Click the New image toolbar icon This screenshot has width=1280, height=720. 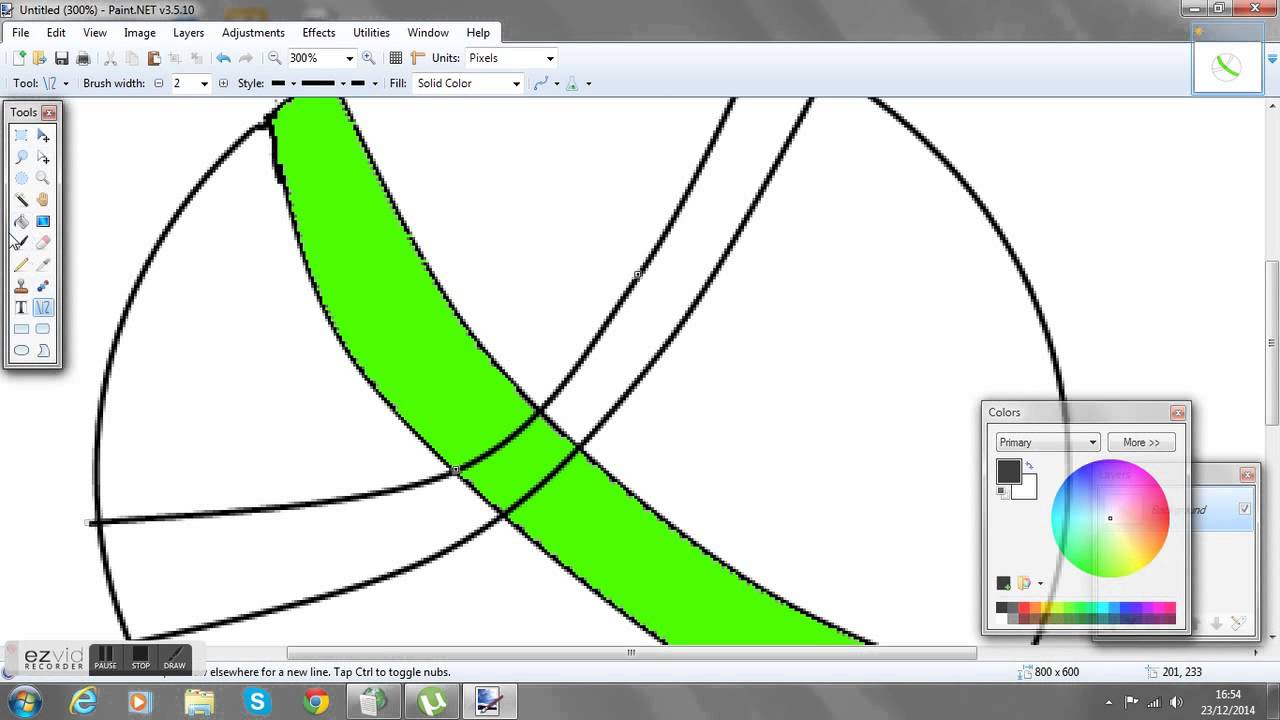20,58
